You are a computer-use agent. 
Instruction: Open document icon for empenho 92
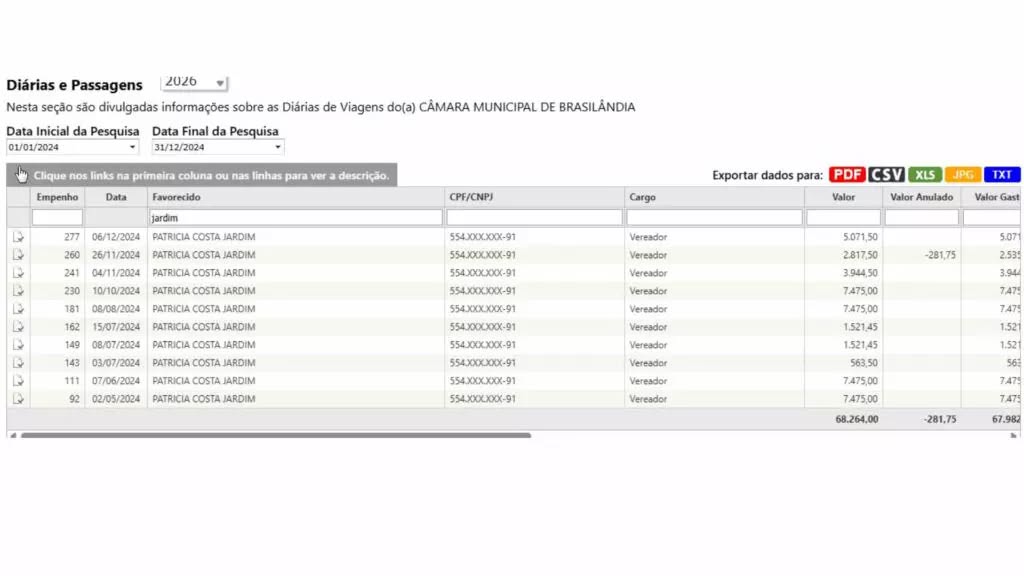(18, 399)
